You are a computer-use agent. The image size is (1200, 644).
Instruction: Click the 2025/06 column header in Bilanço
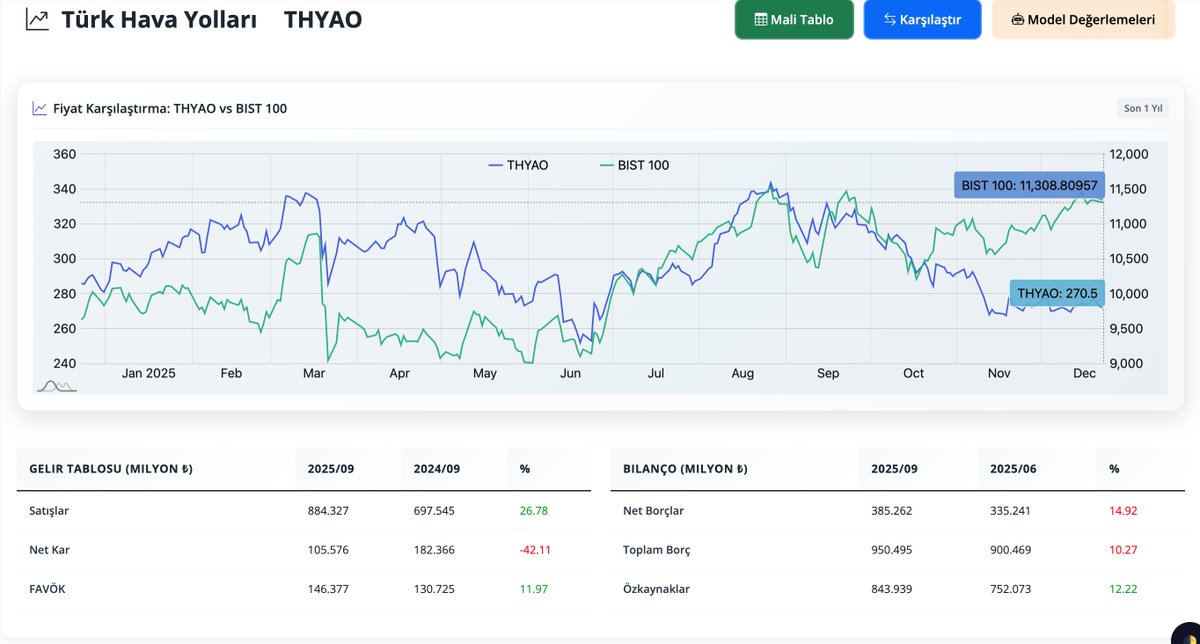click(x=1011, y=469)
